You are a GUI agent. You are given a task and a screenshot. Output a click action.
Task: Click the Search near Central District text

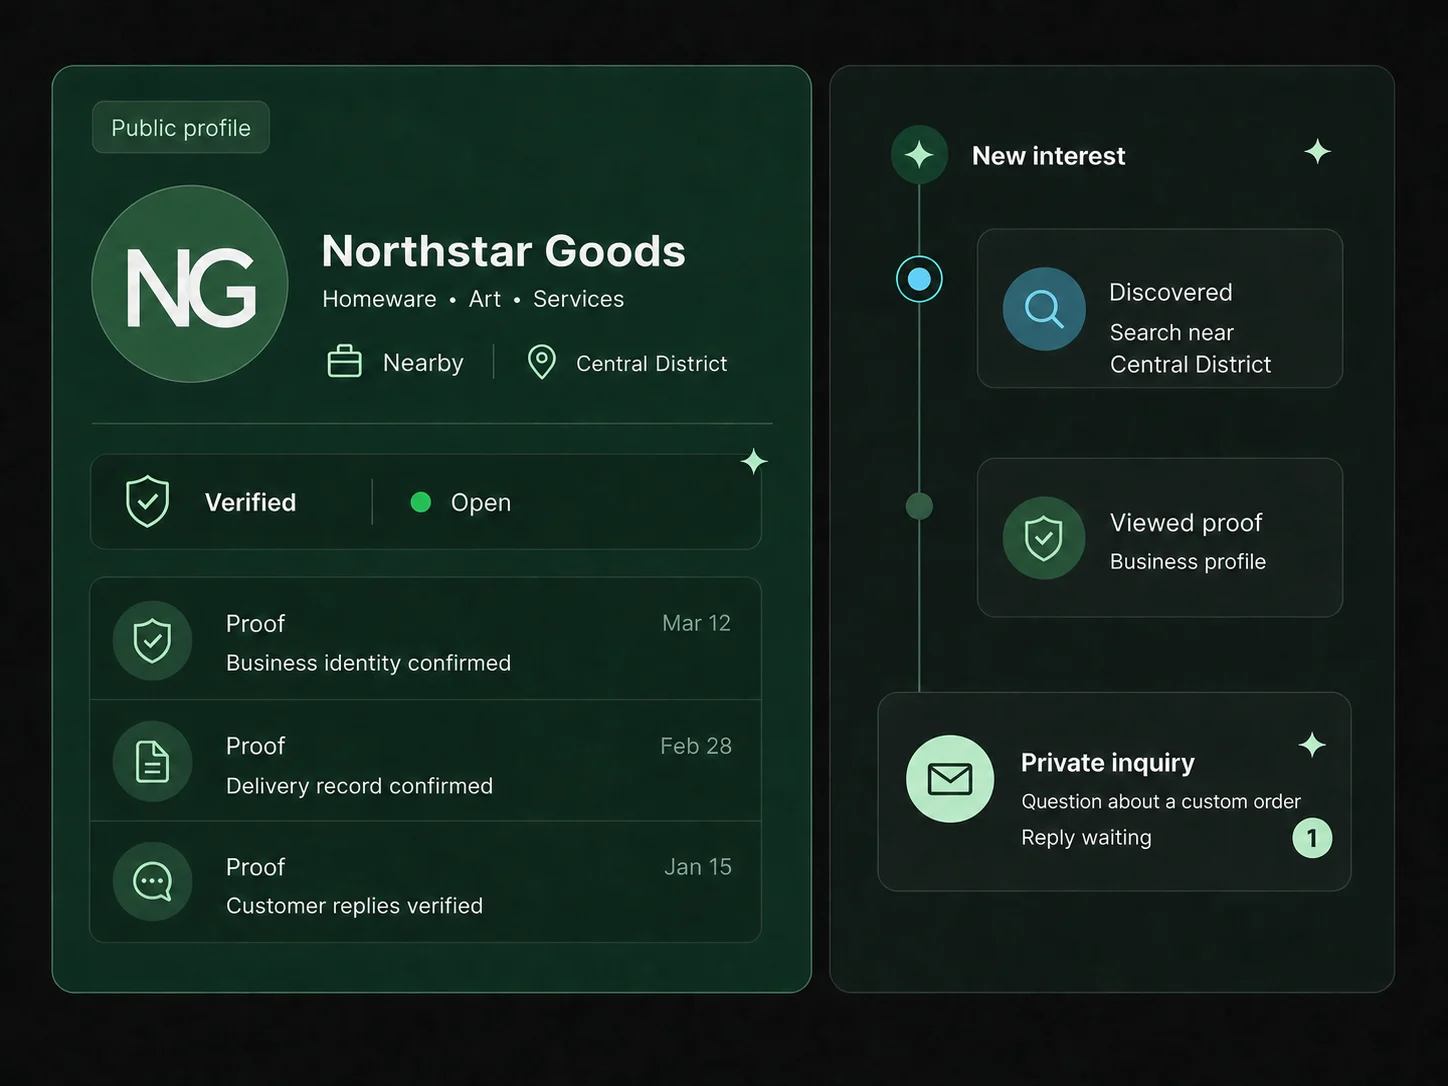pyautogui.click(x=1190, y=348)
